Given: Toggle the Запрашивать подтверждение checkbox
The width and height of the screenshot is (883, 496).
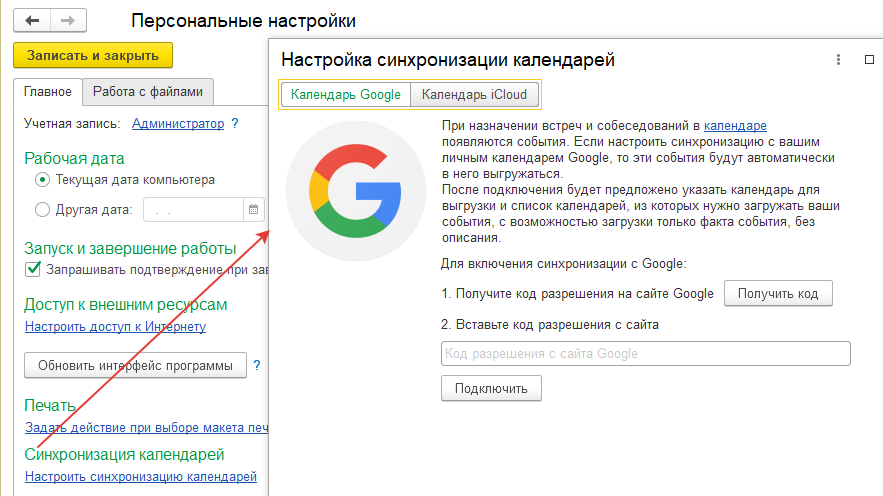Looking at the screenshot, I should [x=33, y=269].
